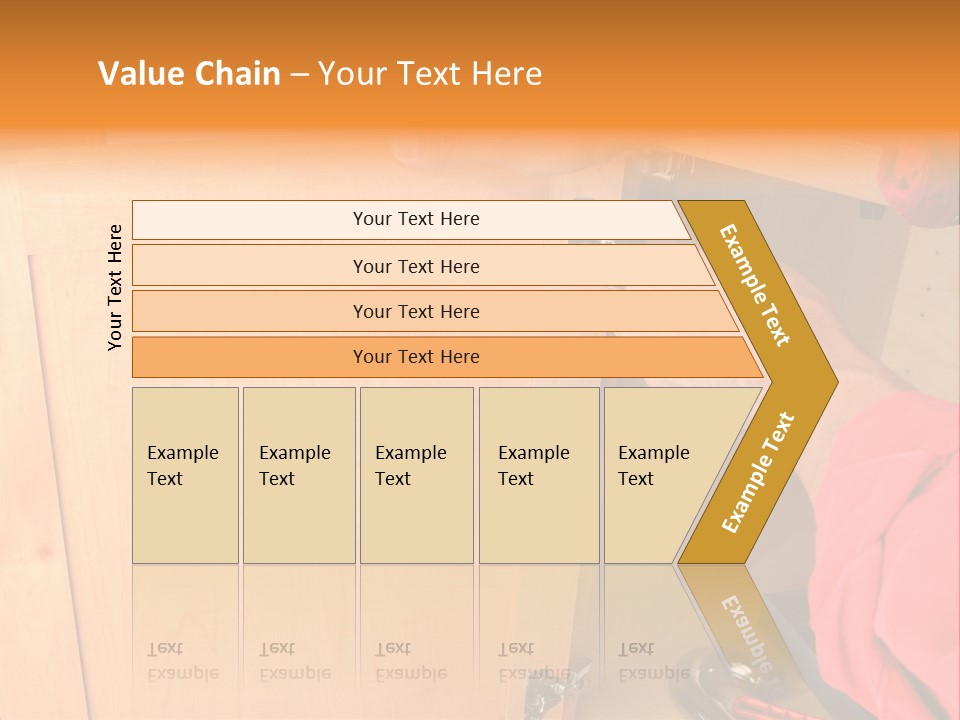
Task: Select the second 'Example Text' column box
Action: tap(299, 475)
